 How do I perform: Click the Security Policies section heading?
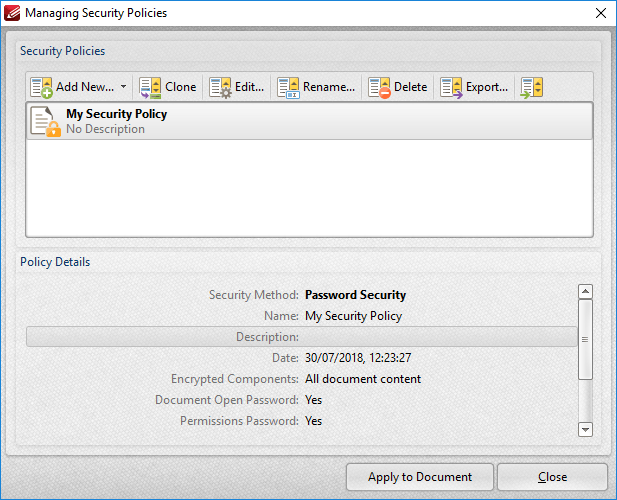[x=63, y=51]
